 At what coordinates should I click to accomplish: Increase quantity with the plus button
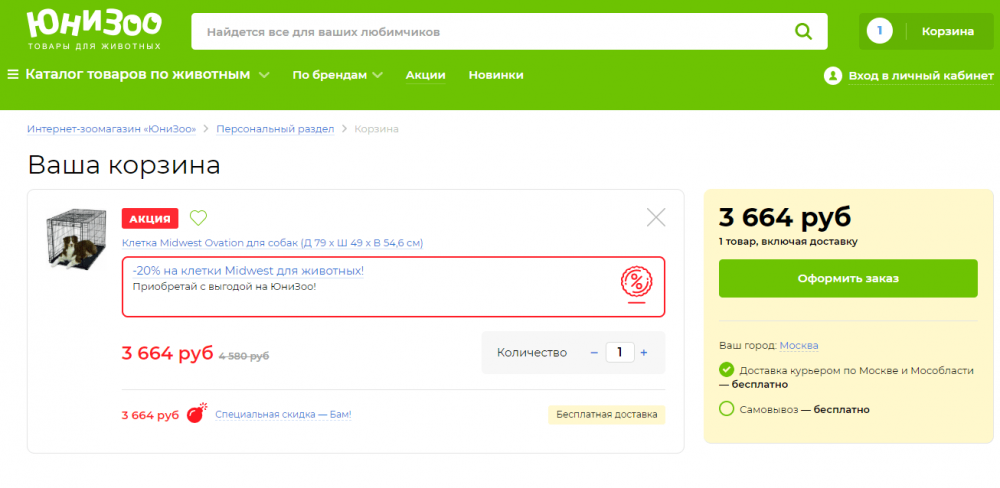point(644,352)
